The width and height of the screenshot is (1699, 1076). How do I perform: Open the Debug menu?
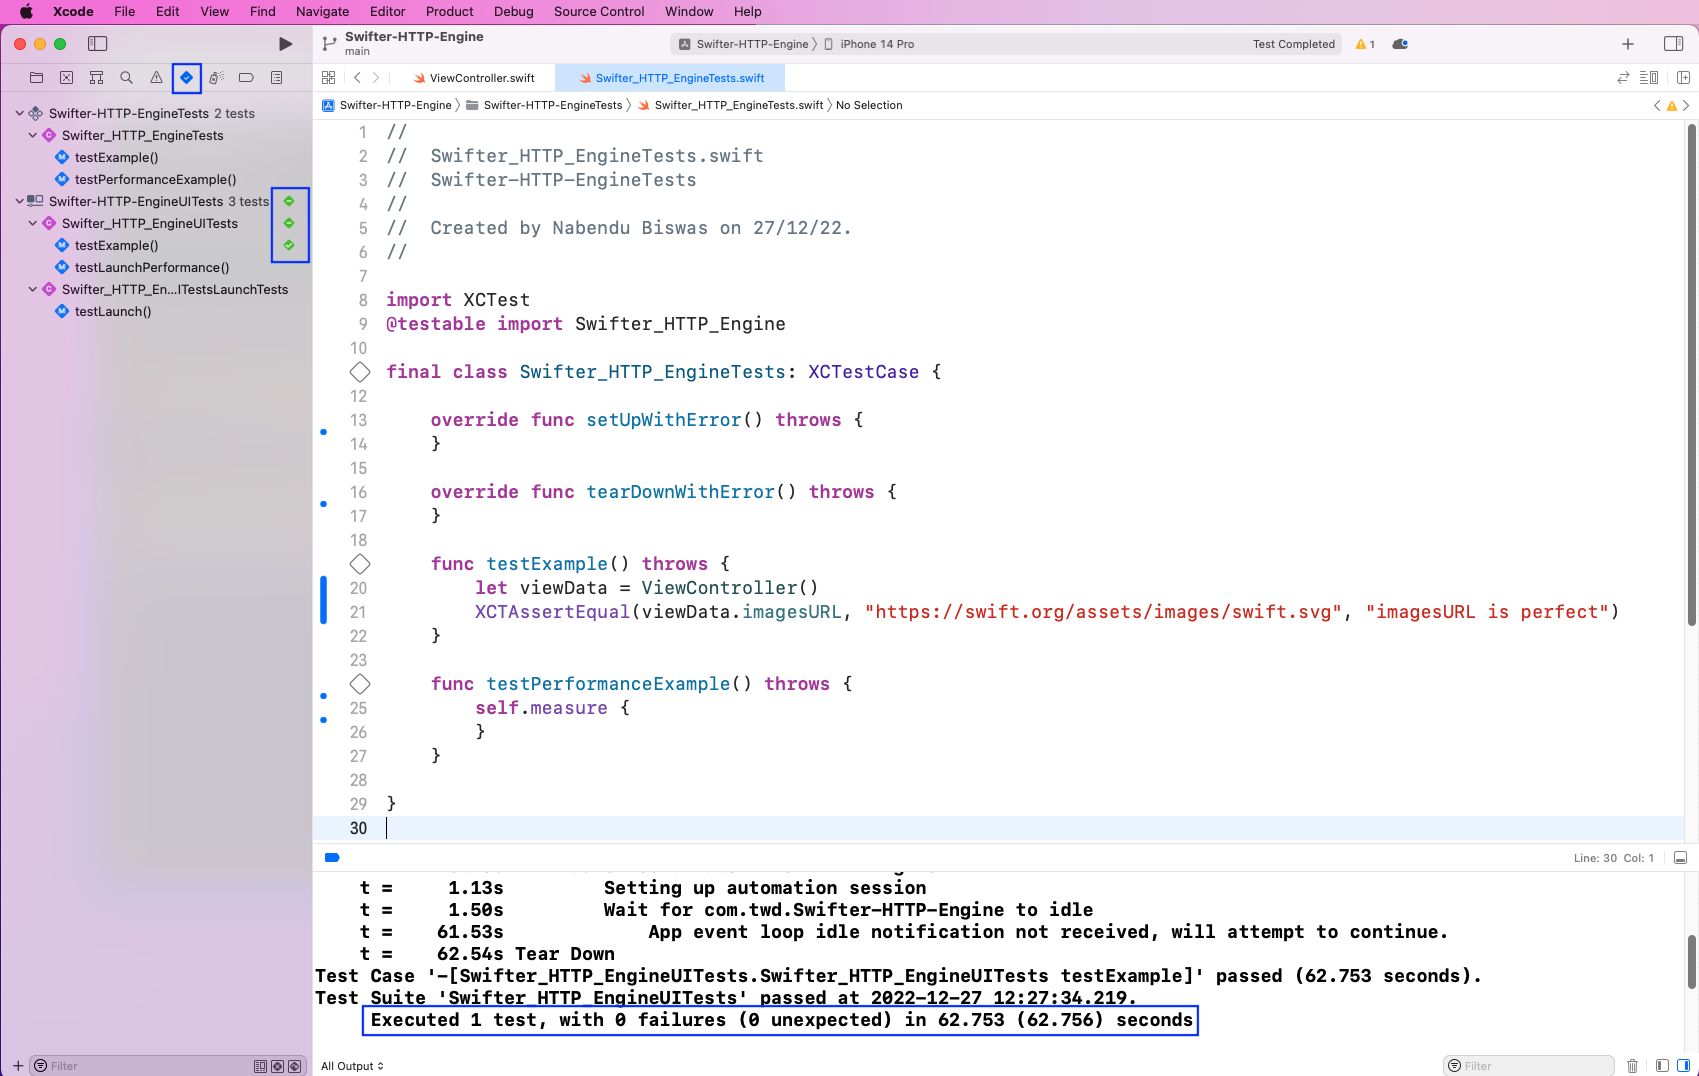click(513, 11)
